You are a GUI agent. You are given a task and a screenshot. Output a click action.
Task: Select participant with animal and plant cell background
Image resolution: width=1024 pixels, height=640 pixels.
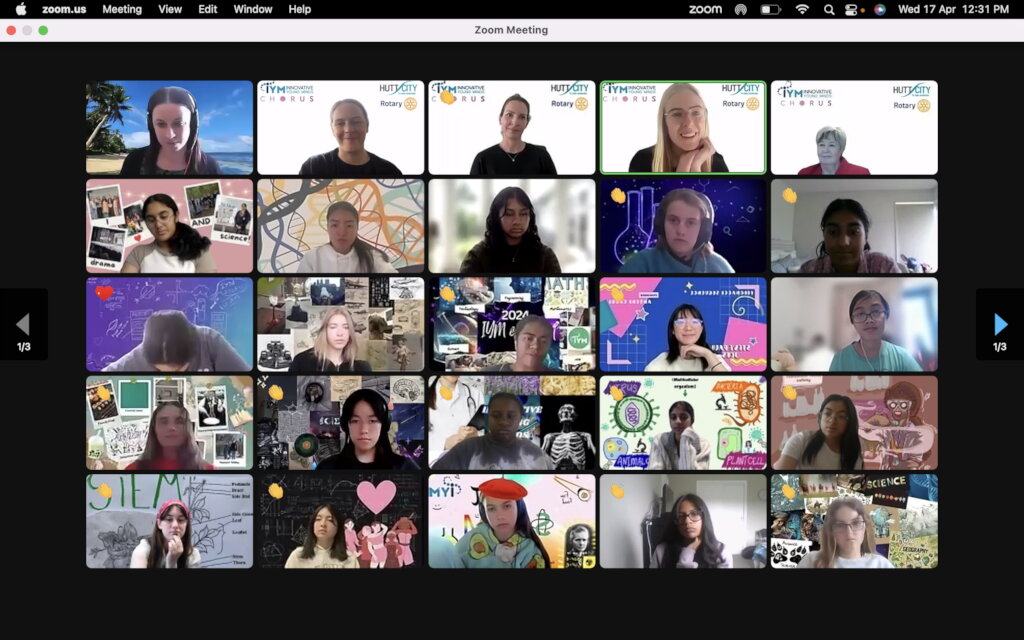(683, 423)
